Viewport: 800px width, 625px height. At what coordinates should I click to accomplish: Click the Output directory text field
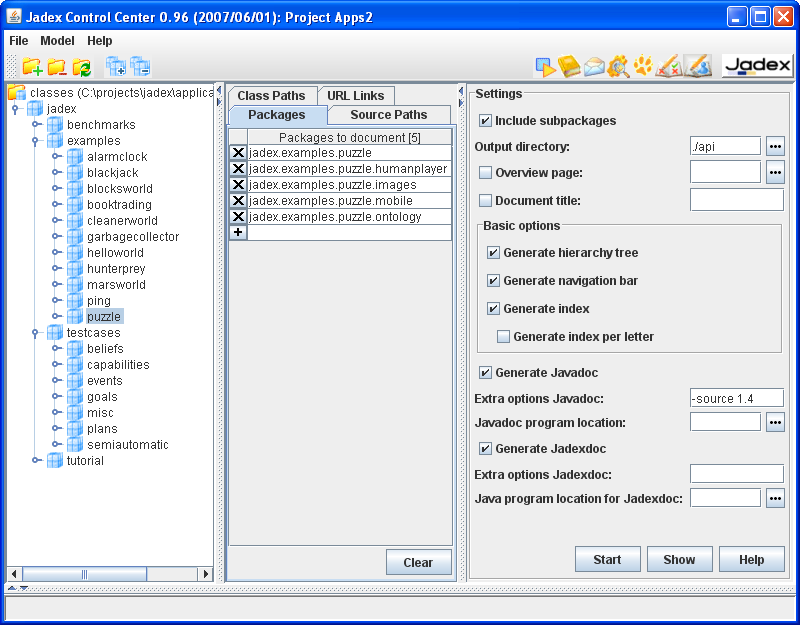coord(726,146)
